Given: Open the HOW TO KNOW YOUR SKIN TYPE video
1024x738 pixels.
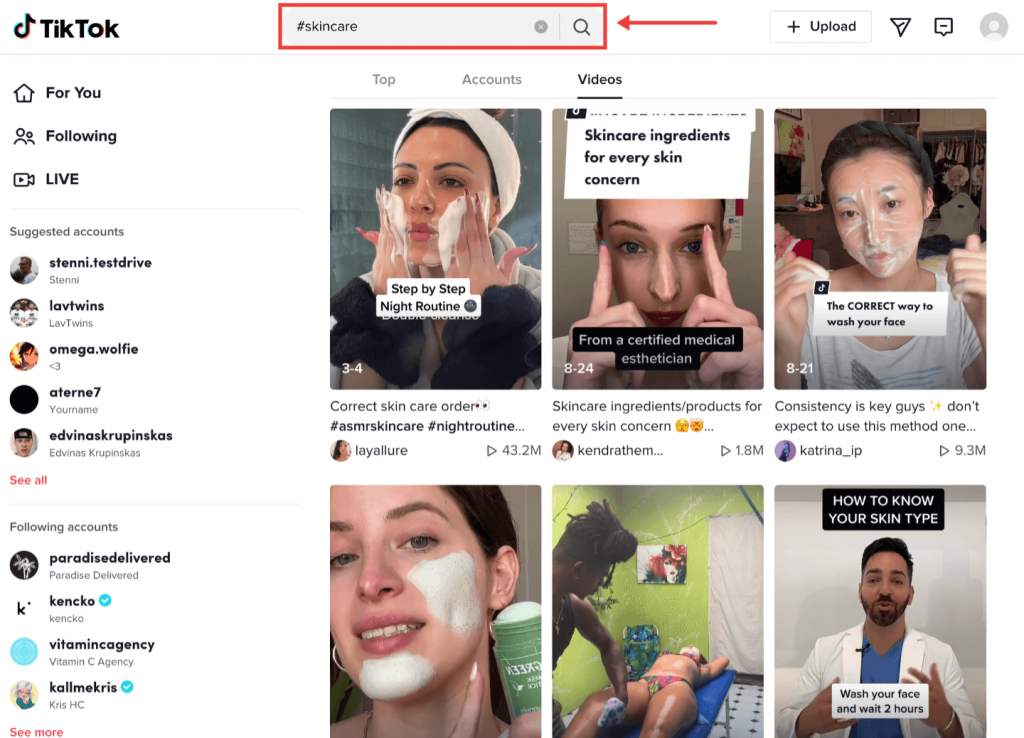Looking at the screenshot, I should click(880, 610).
